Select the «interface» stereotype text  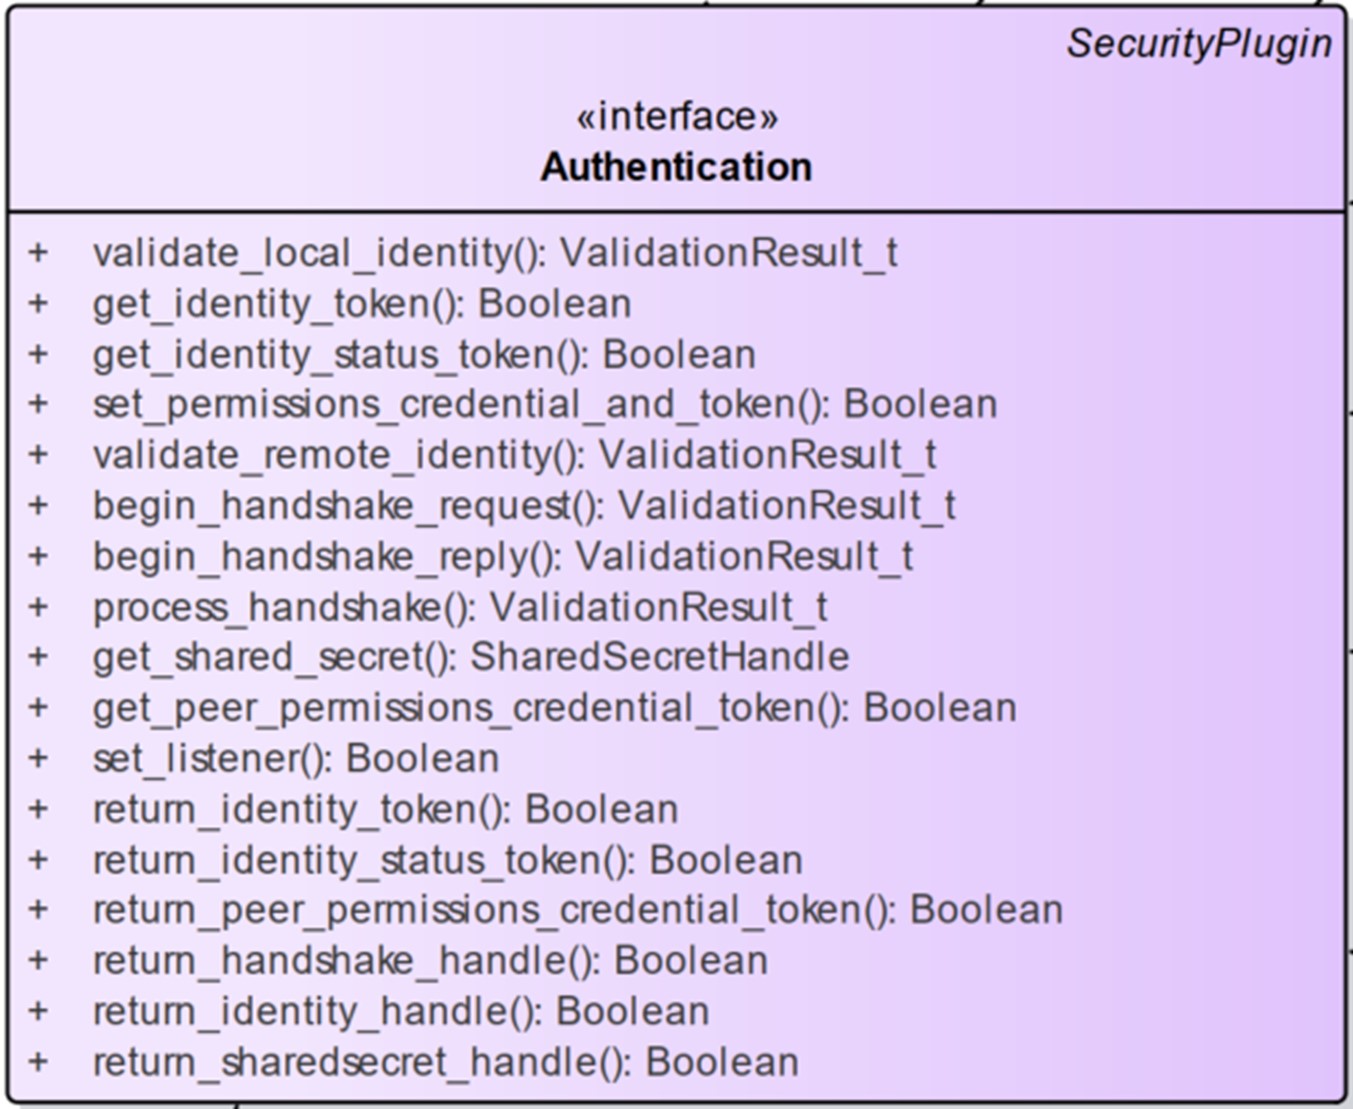677,117
